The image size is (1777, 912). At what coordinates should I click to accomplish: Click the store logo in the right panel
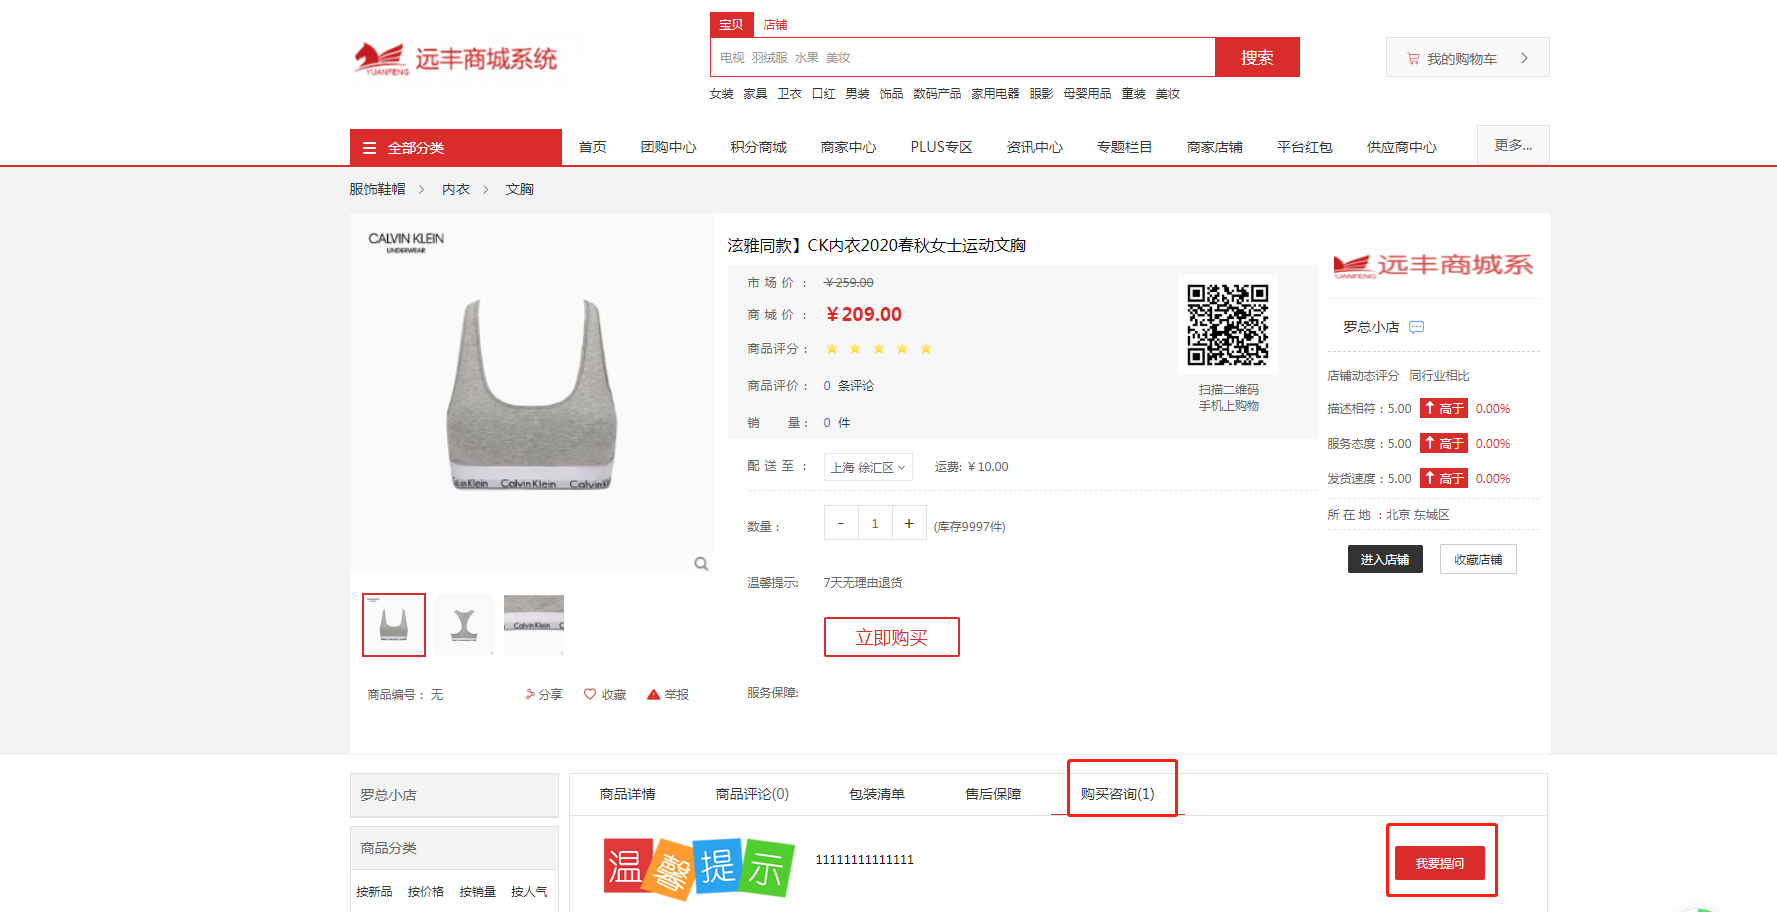[x=1433, y=265]
